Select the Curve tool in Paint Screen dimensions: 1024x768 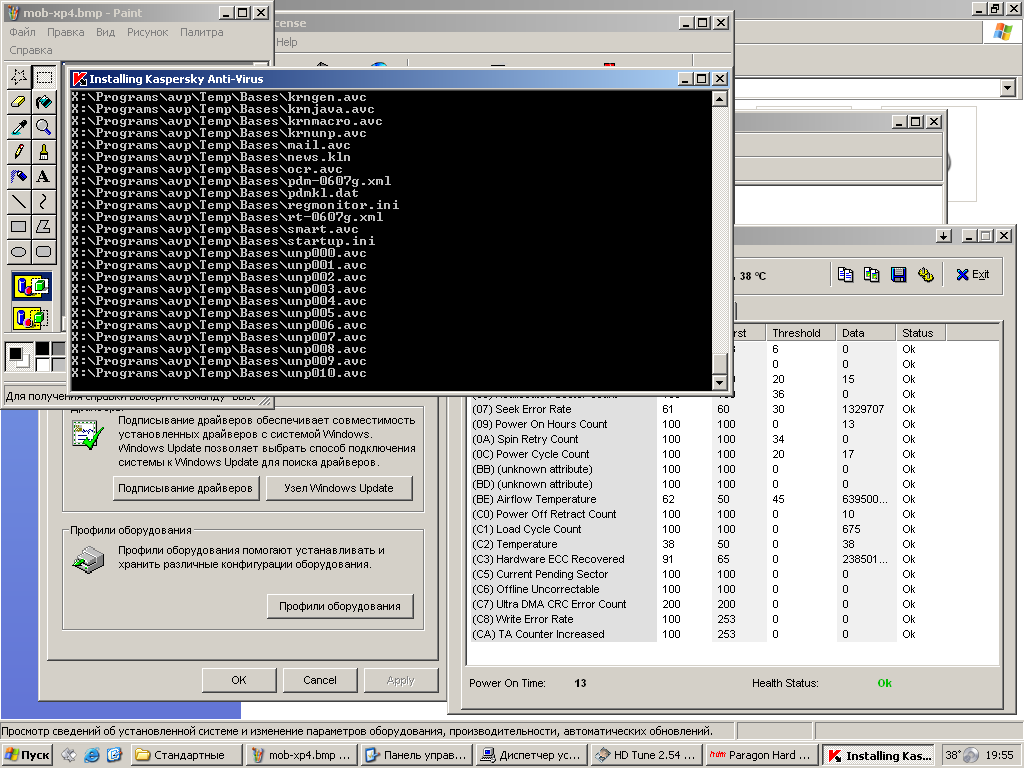(x=44, y=201)
